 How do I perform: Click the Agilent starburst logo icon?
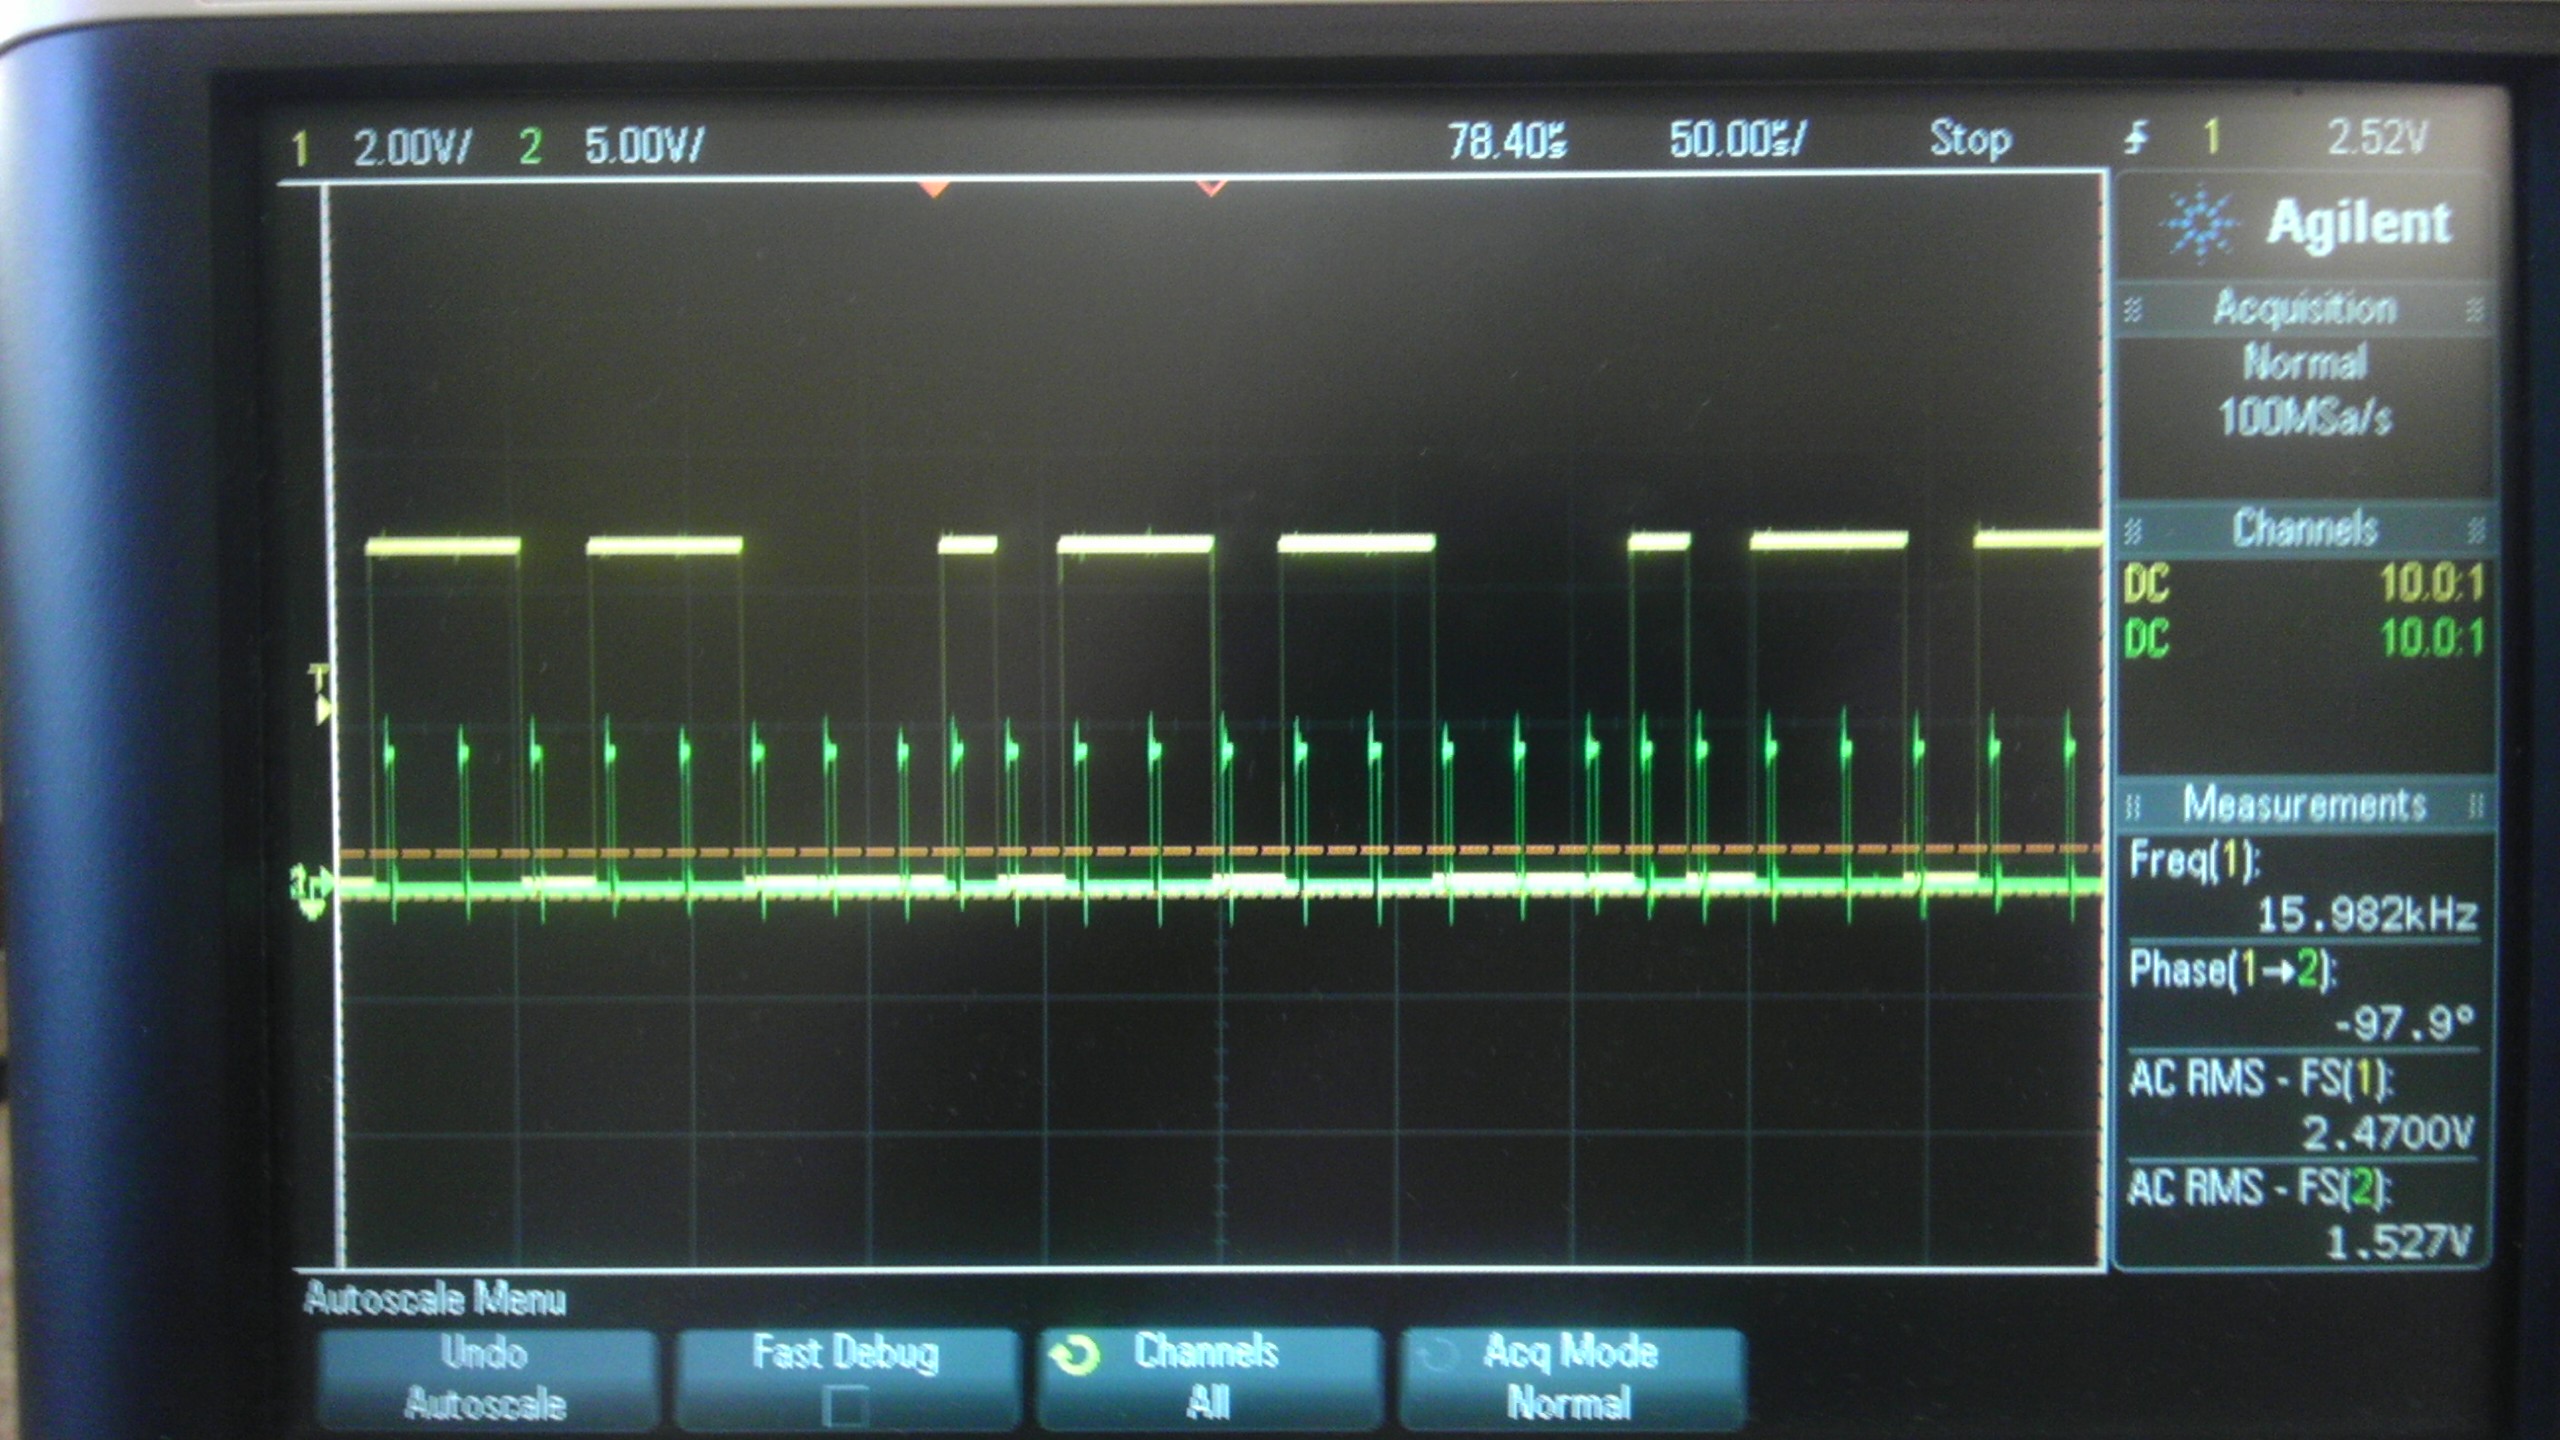coord(2201,224)
